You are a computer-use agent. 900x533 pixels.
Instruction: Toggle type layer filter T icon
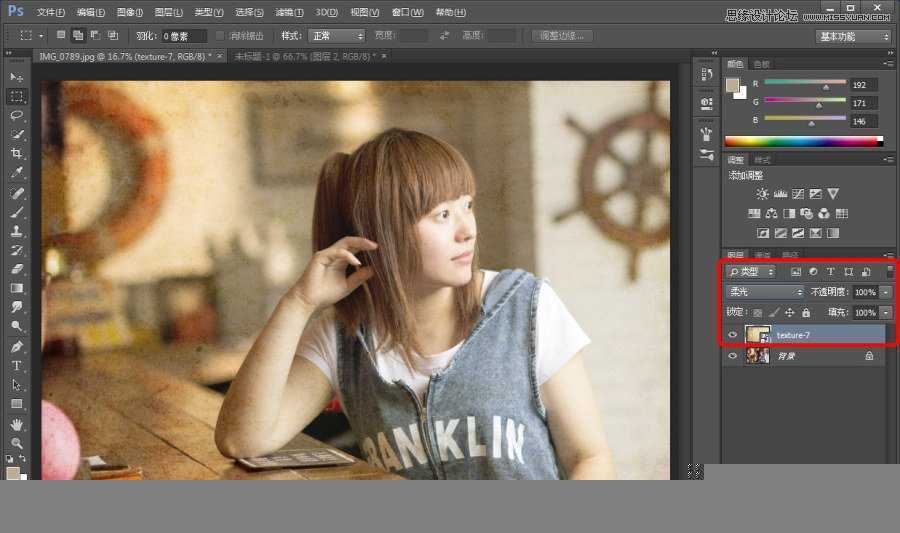click(x=831, y=272)
